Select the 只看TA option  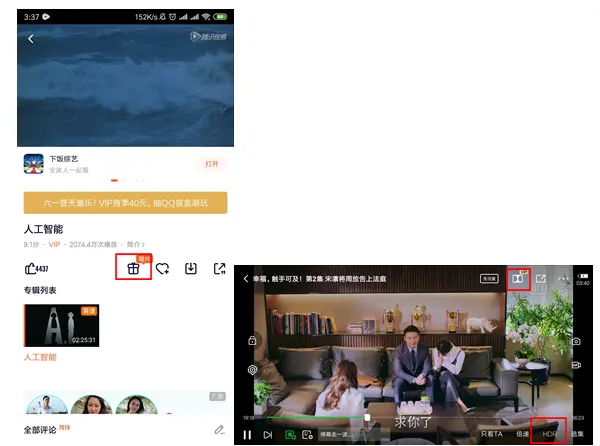click(x=491, y=434)
